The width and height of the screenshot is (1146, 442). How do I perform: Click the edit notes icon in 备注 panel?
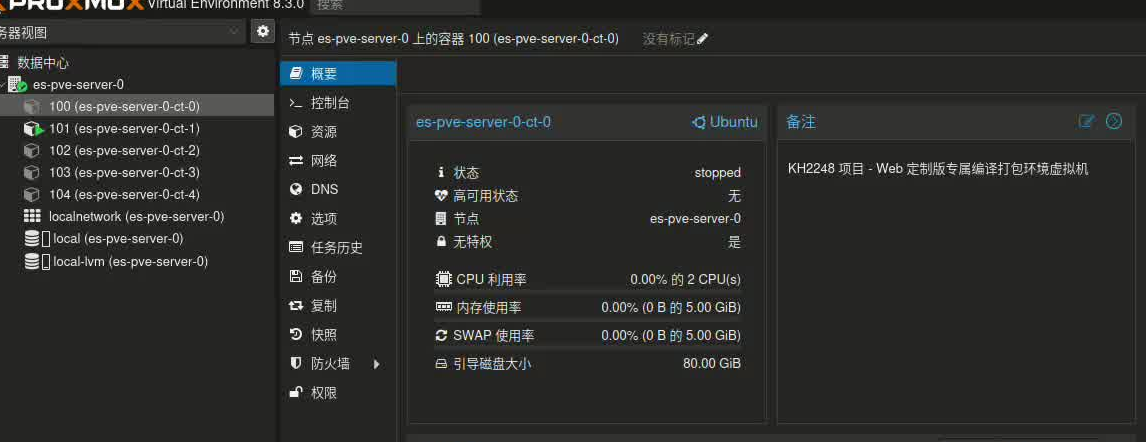(1087, 121)
